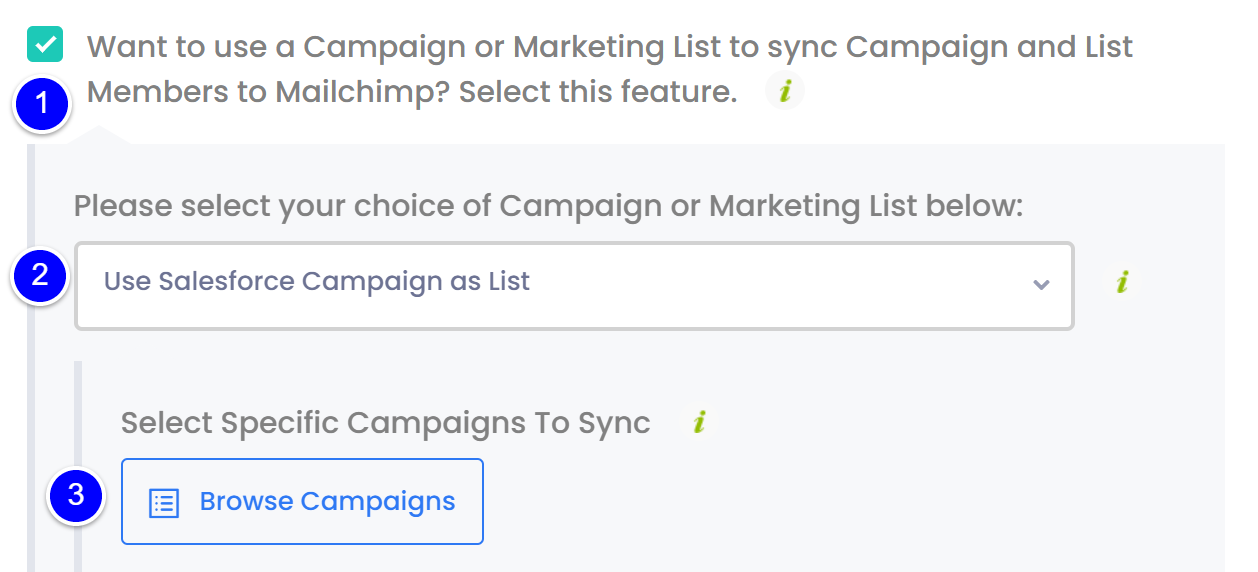Click the panel's pointer notch below the checkbox
The height and width of the screenshot is (572, 1258).
(x=99, y=134)
